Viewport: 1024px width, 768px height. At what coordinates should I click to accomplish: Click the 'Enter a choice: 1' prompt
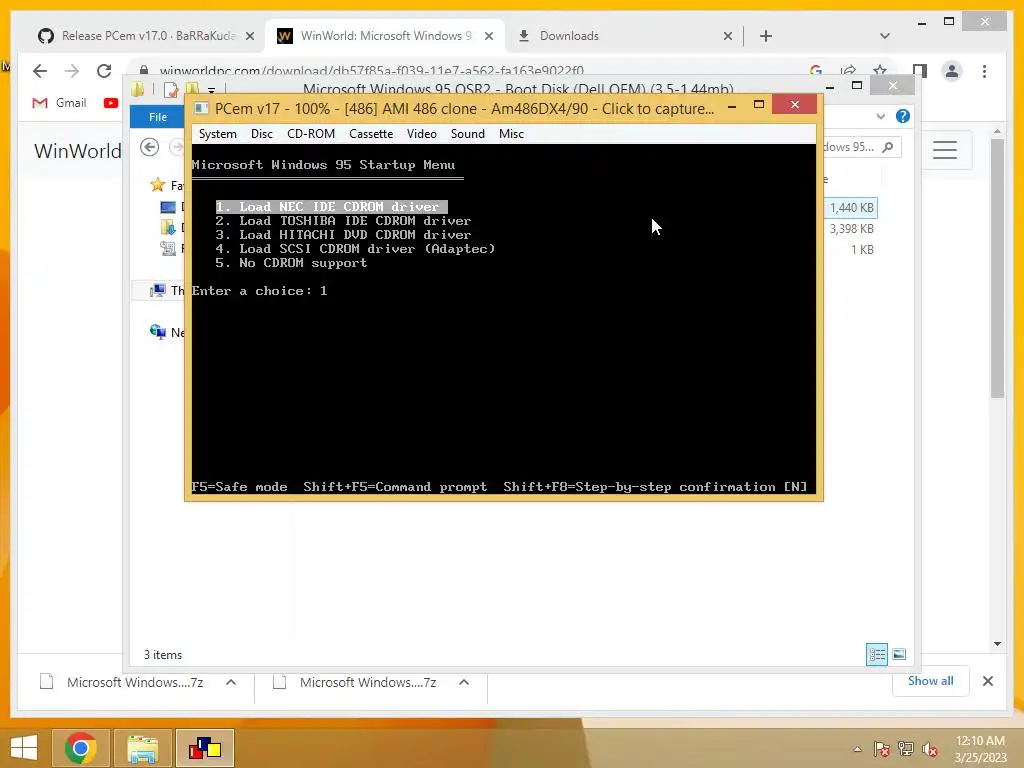pos(259,291)
